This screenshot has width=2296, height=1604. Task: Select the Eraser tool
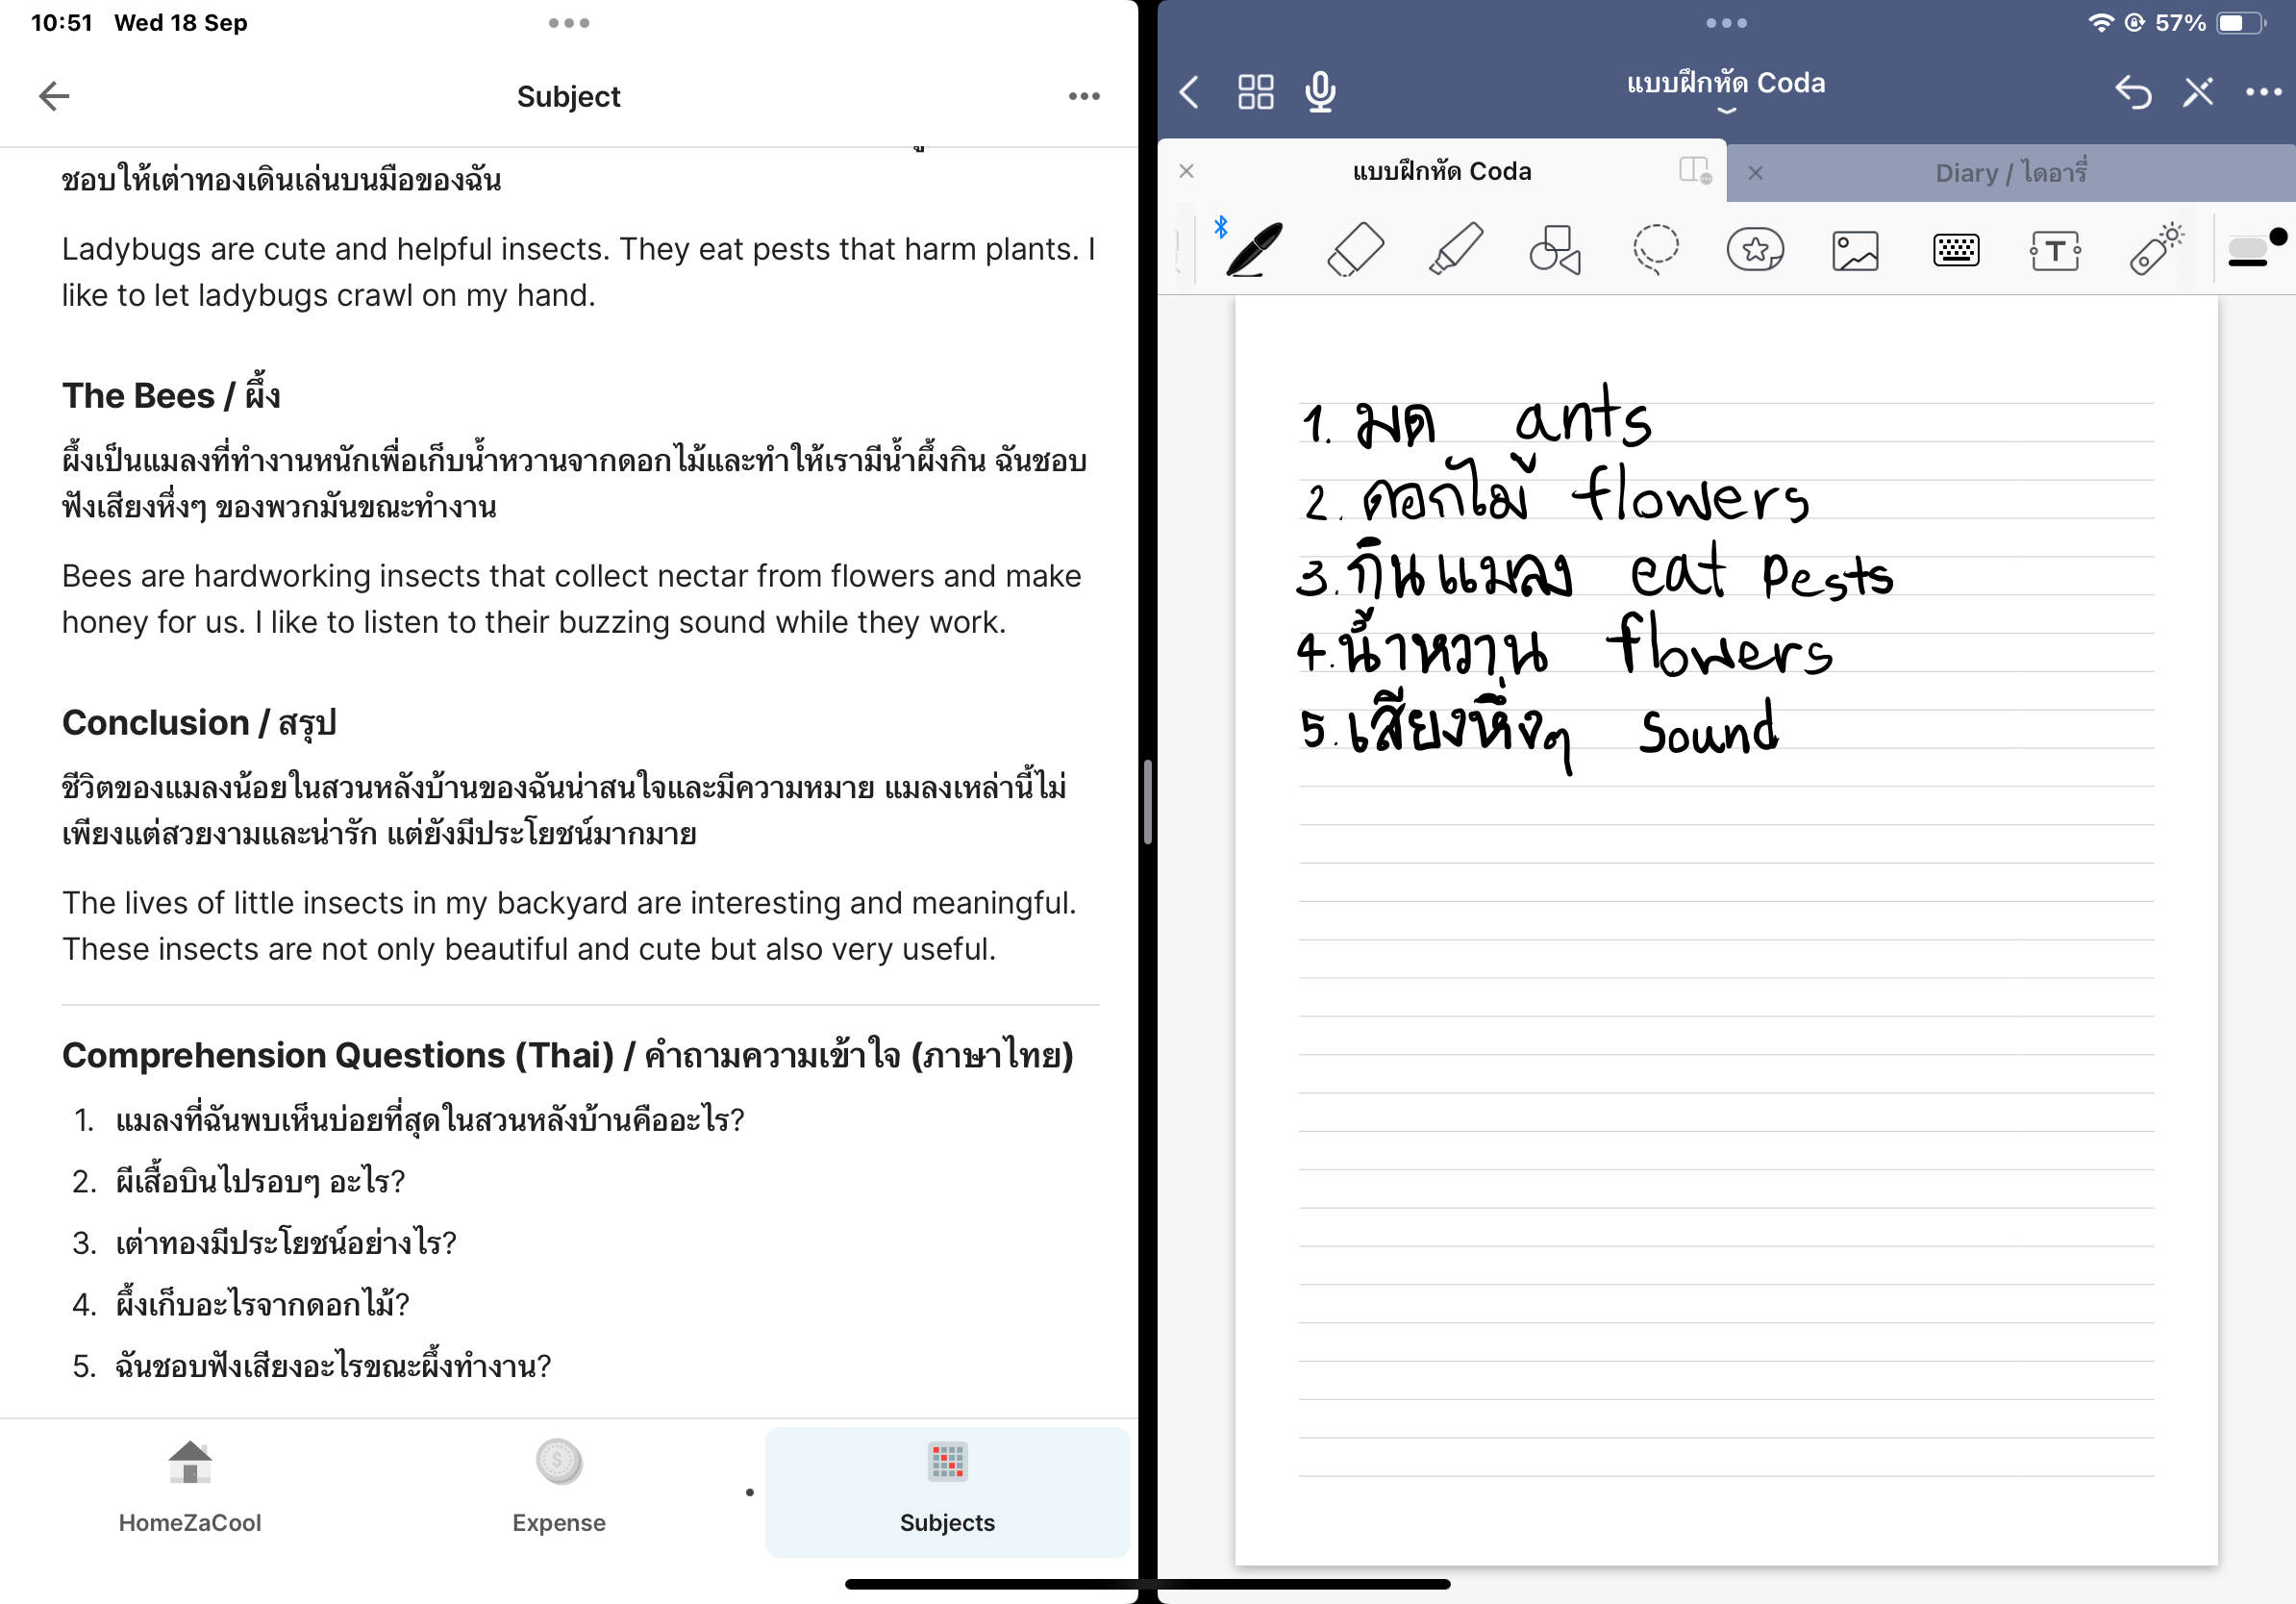pos(1355,249)
